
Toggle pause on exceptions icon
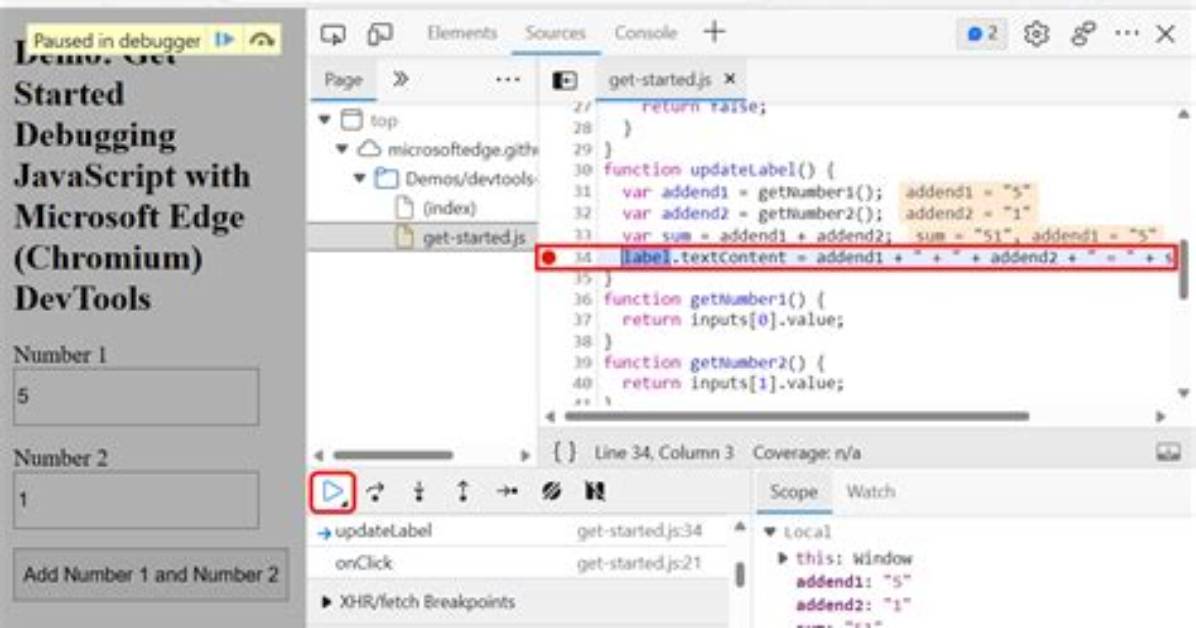tap(594, 491)
